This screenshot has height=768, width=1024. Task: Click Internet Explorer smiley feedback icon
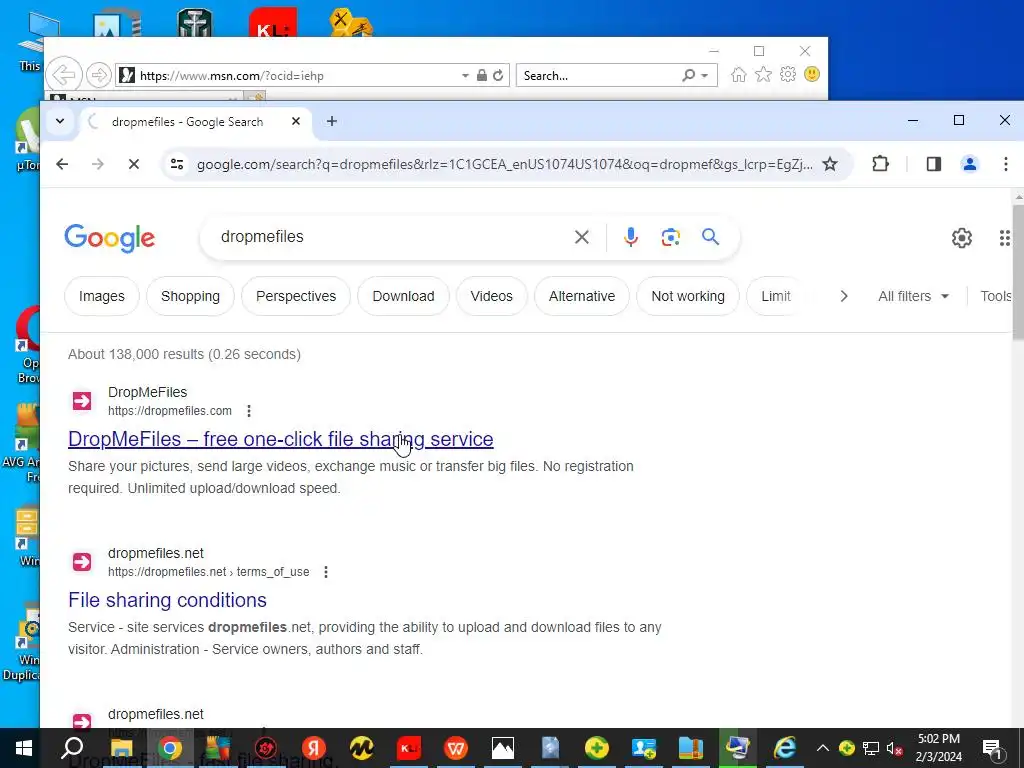click(x=812, y=74)
